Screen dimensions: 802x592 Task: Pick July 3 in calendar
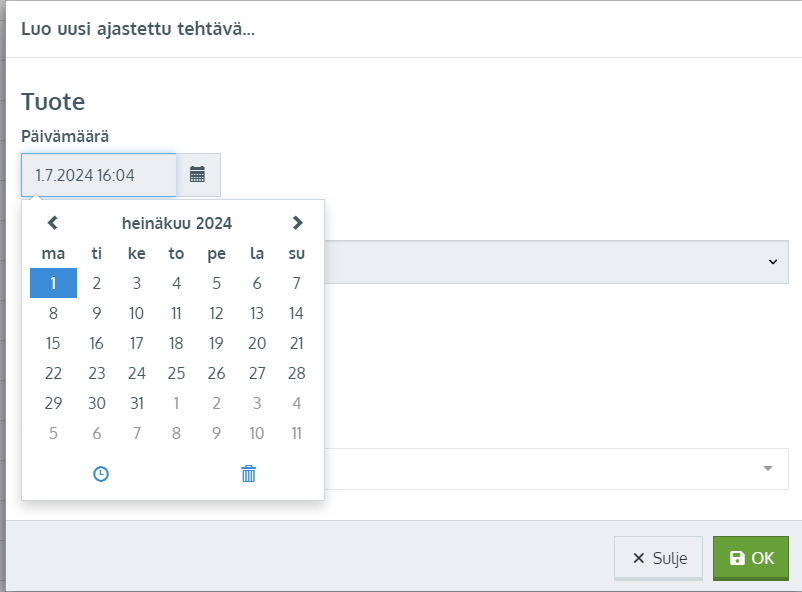[x=137, y=283]
